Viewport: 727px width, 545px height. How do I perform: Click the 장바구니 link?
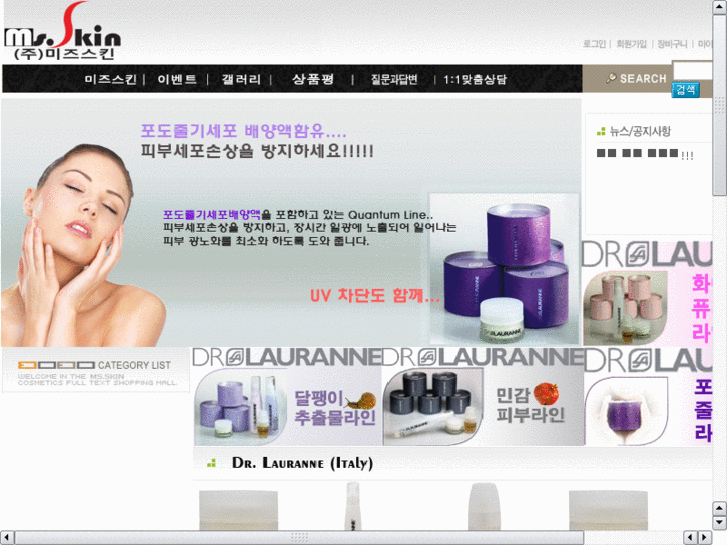coord(672,44)
